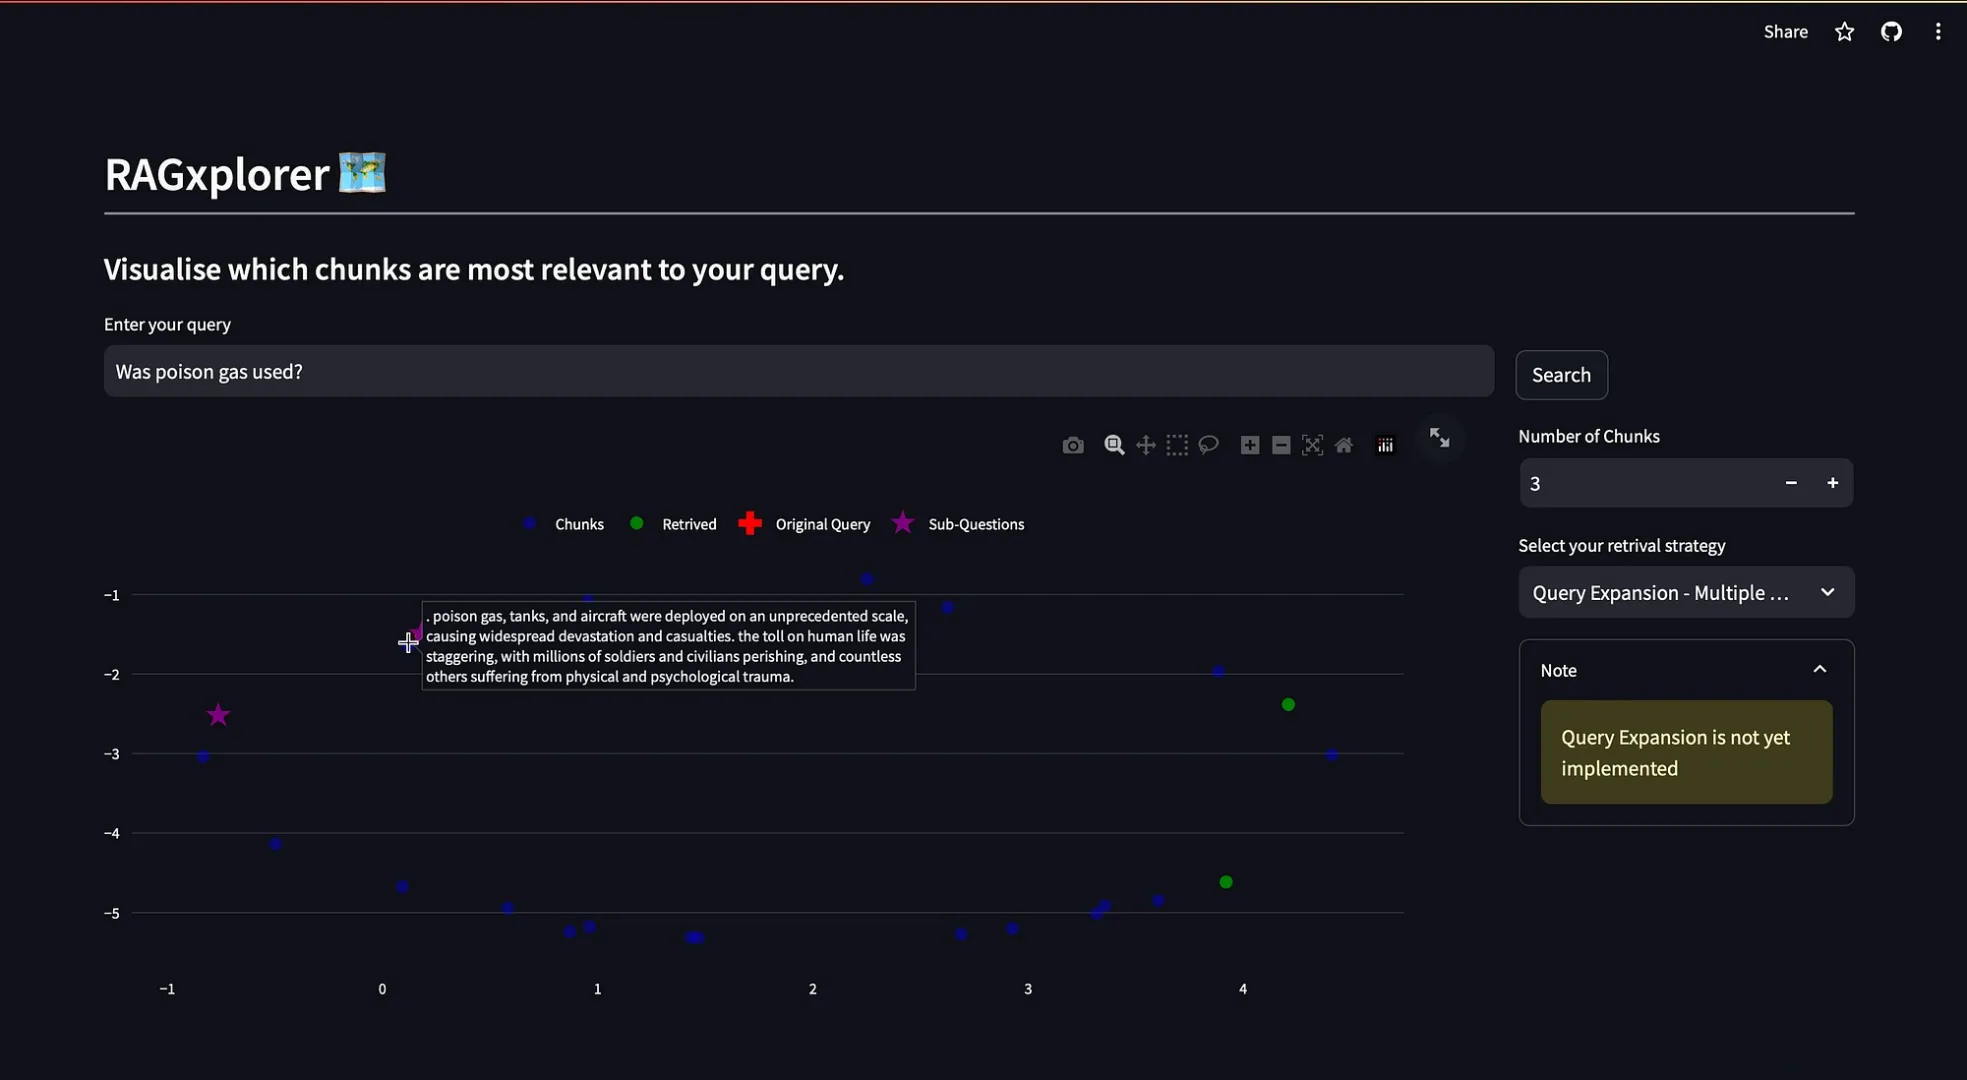Reset axes with the home icon
The height and width of the screenshot is (1080, 1967).
[x=1344, y=446]
